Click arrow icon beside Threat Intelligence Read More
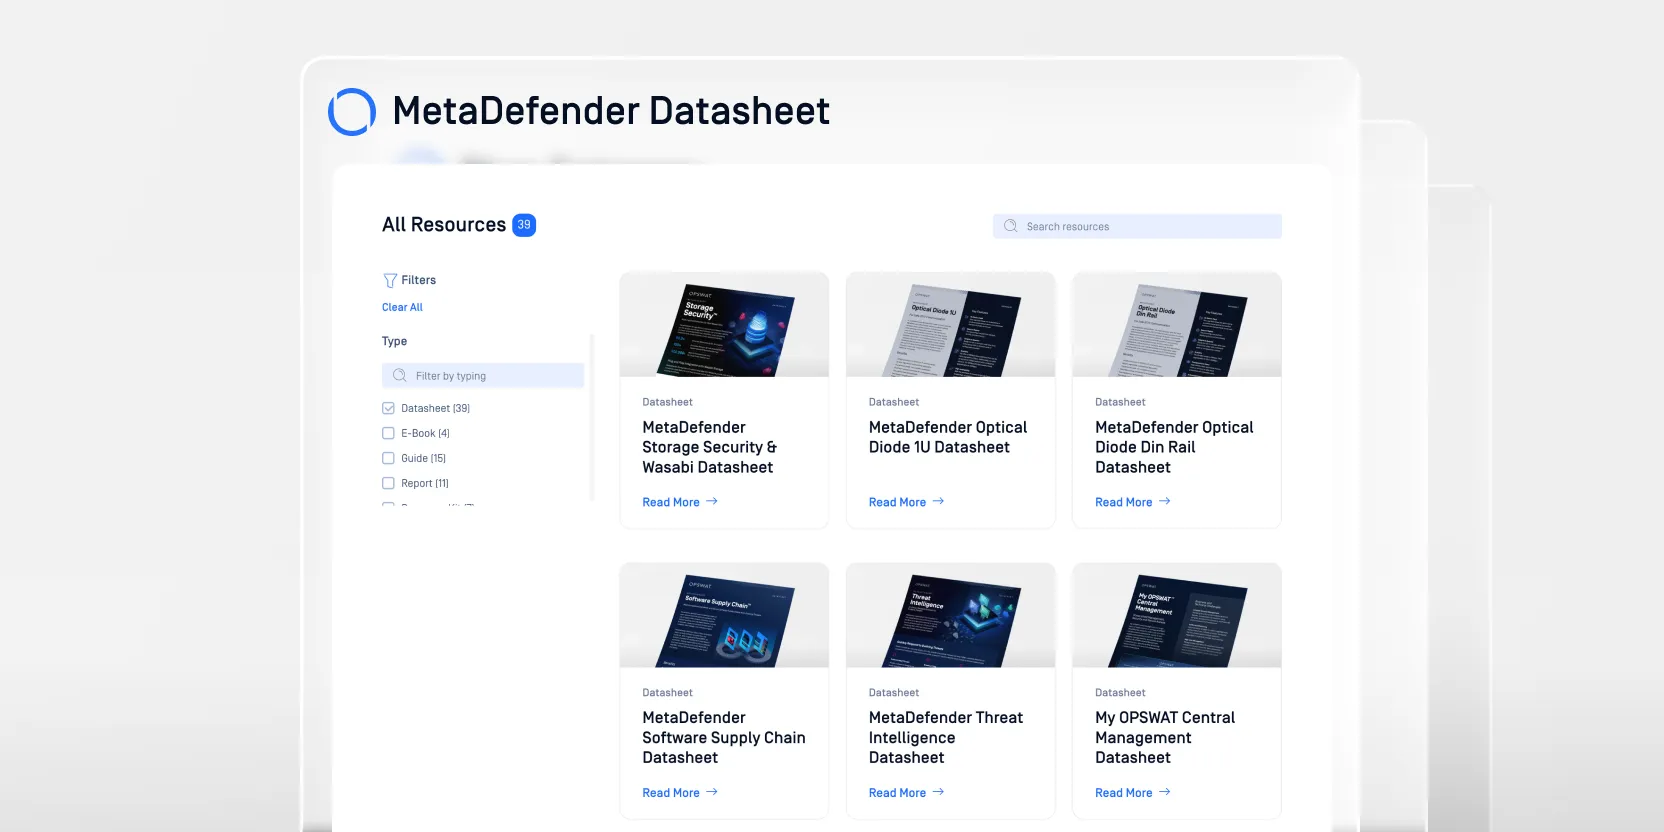This screenshot has height=832, width=1664. point(938,792)
